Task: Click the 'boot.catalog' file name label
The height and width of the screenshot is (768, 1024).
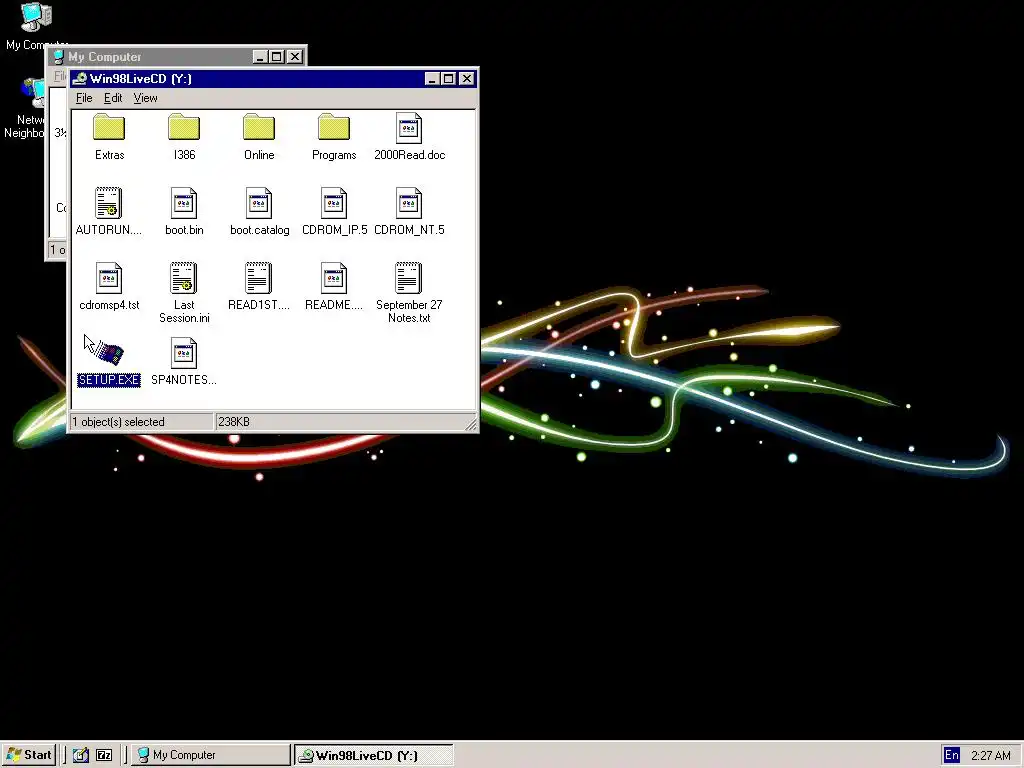Action: (x=259, y=230)
